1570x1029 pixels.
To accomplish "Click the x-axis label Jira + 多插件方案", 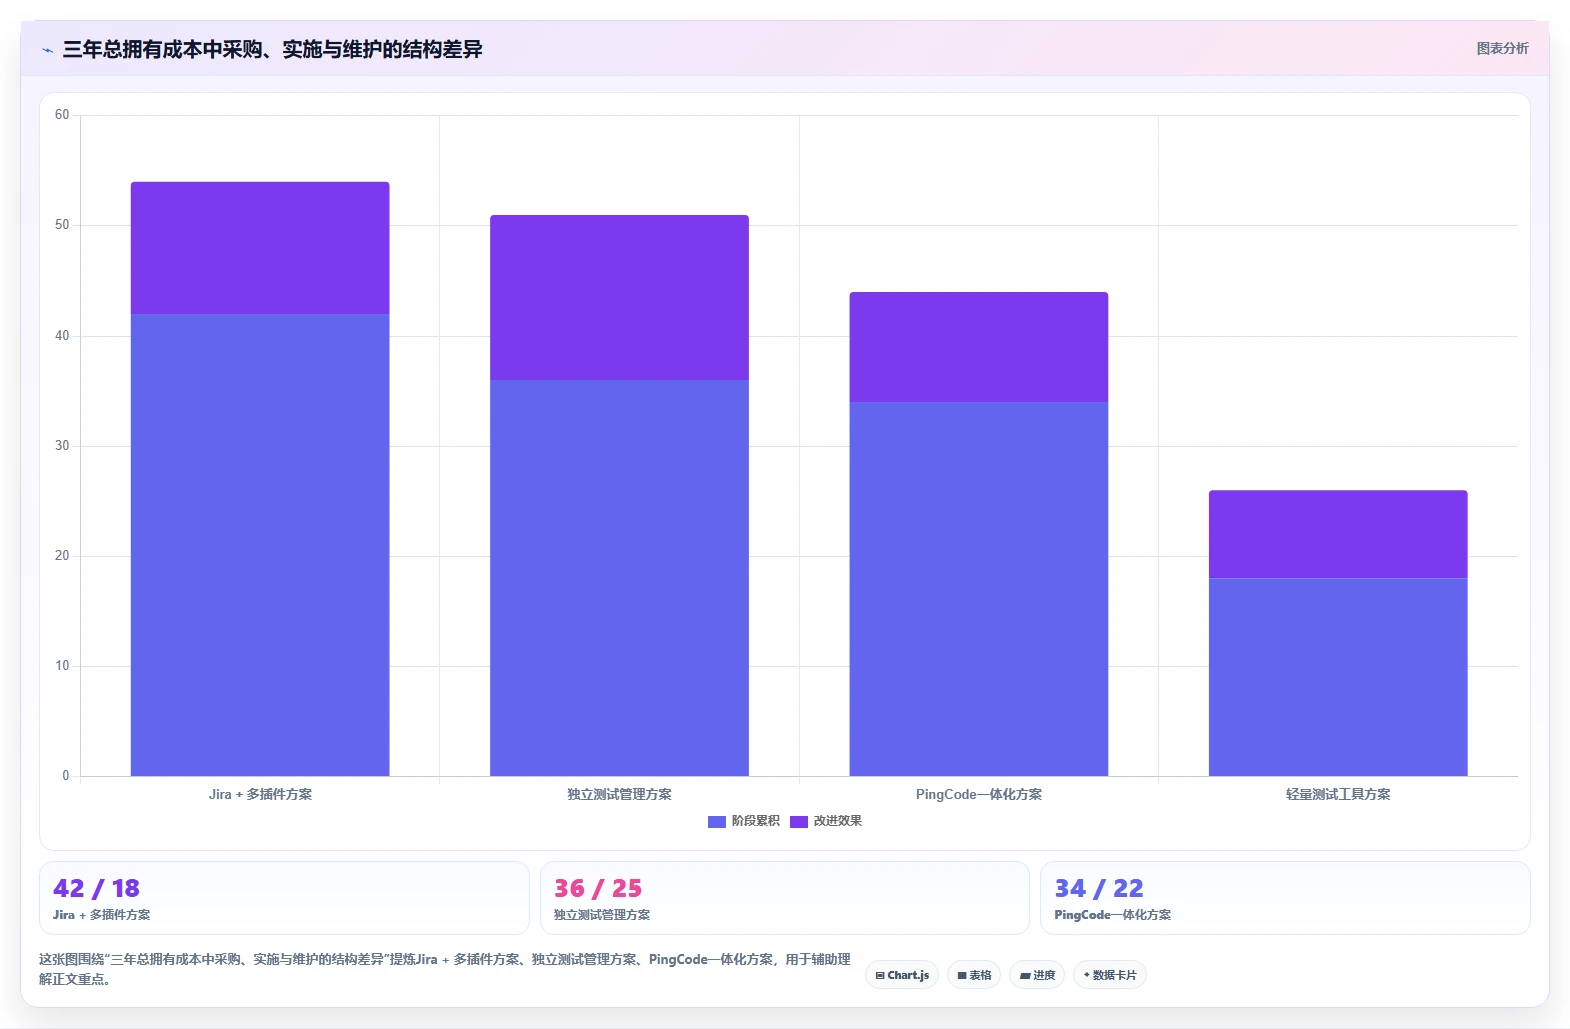I will [260, 794].
